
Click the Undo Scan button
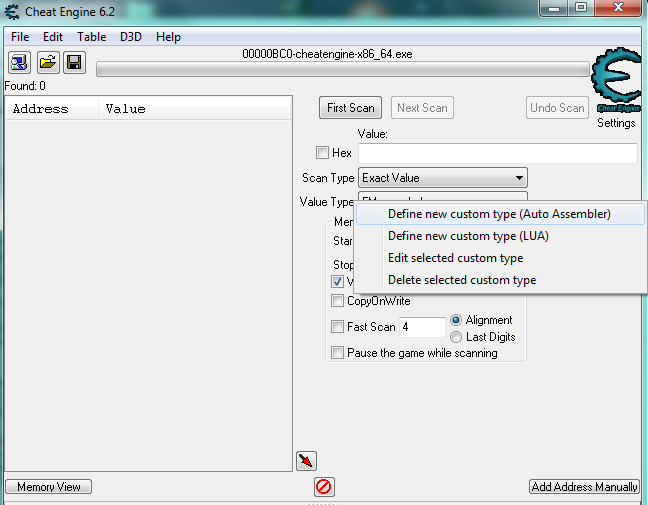(557, 108)
